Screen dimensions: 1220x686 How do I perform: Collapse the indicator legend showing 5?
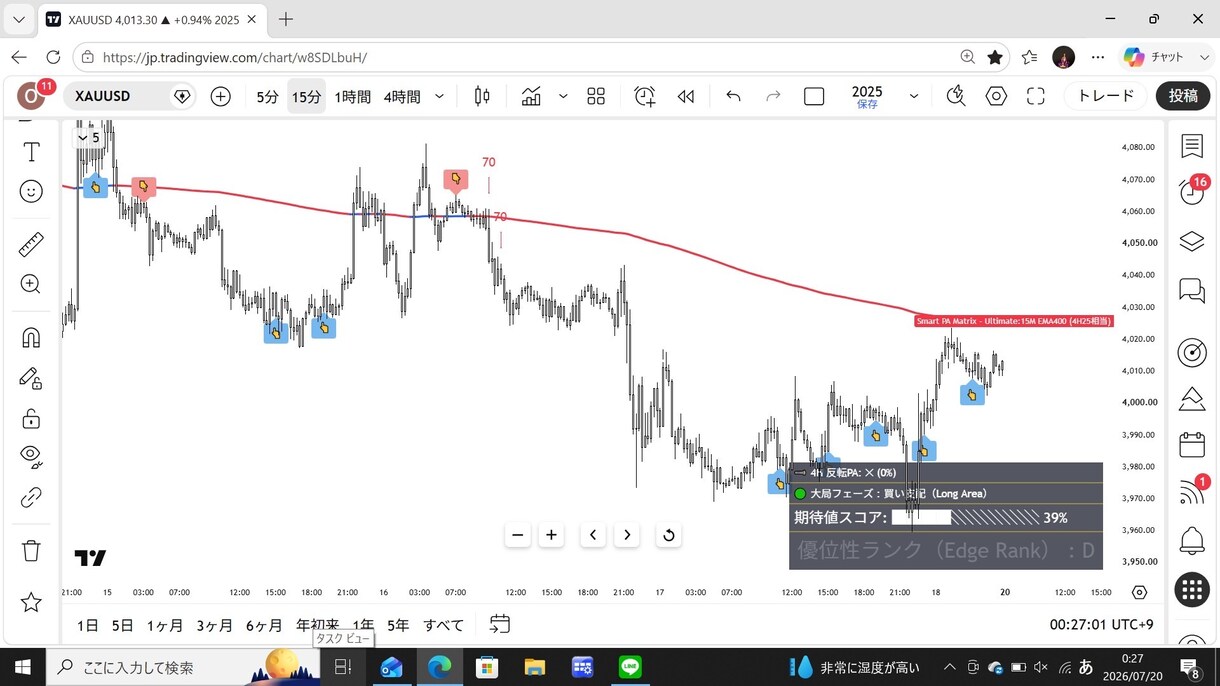[x=89, y=137]
